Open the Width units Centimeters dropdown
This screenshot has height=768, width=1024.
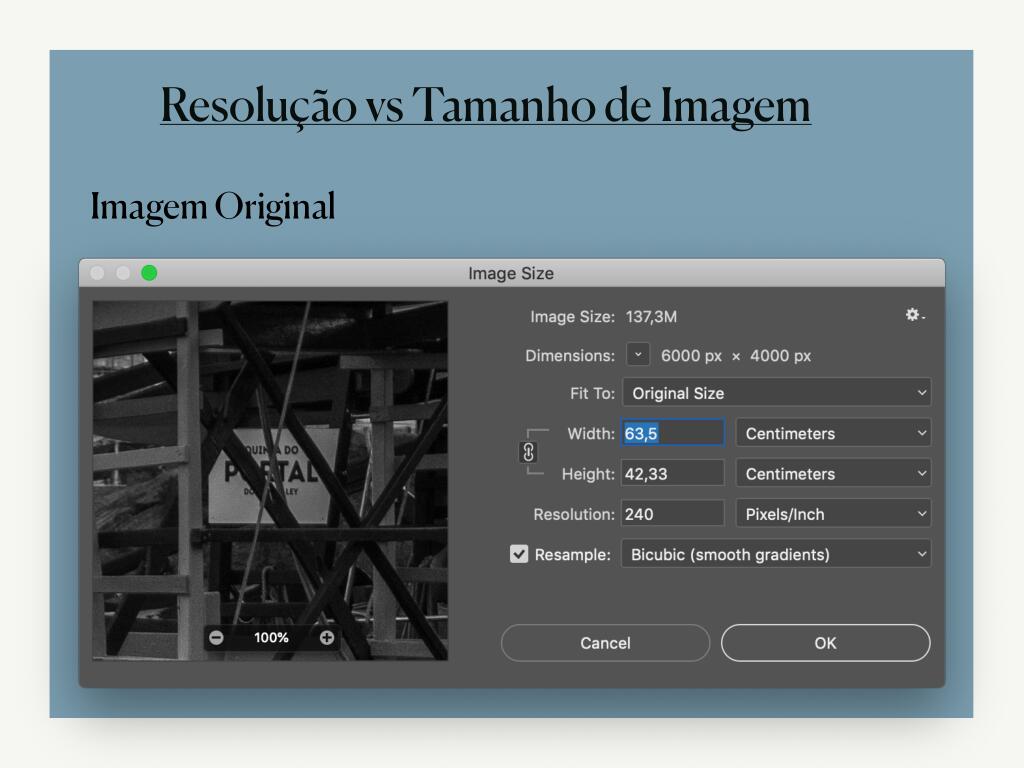coord(833,433)
